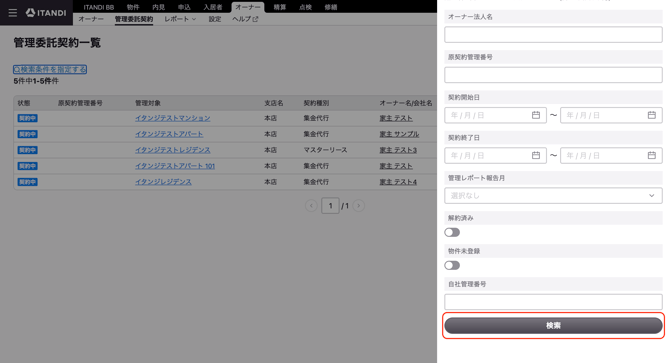Switch to the 入居者 tab
Viewport: 670px width, 363px height.
pos(213,7)
